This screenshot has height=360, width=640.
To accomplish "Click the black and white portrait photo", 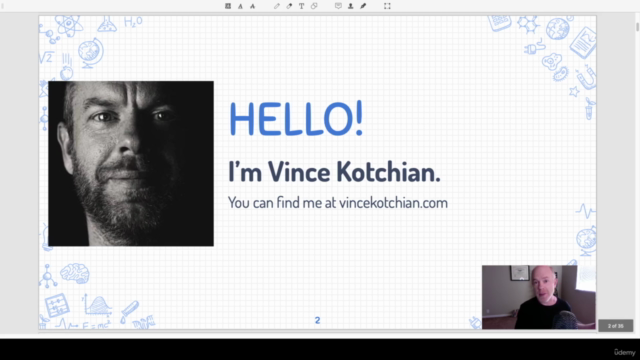I will (131, 164).
